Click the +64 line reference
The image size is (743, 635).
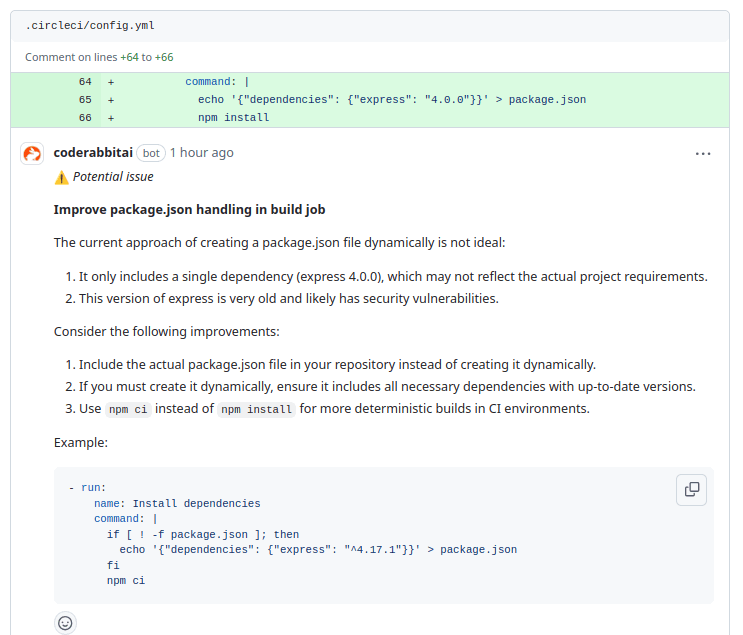click(130, 57)
